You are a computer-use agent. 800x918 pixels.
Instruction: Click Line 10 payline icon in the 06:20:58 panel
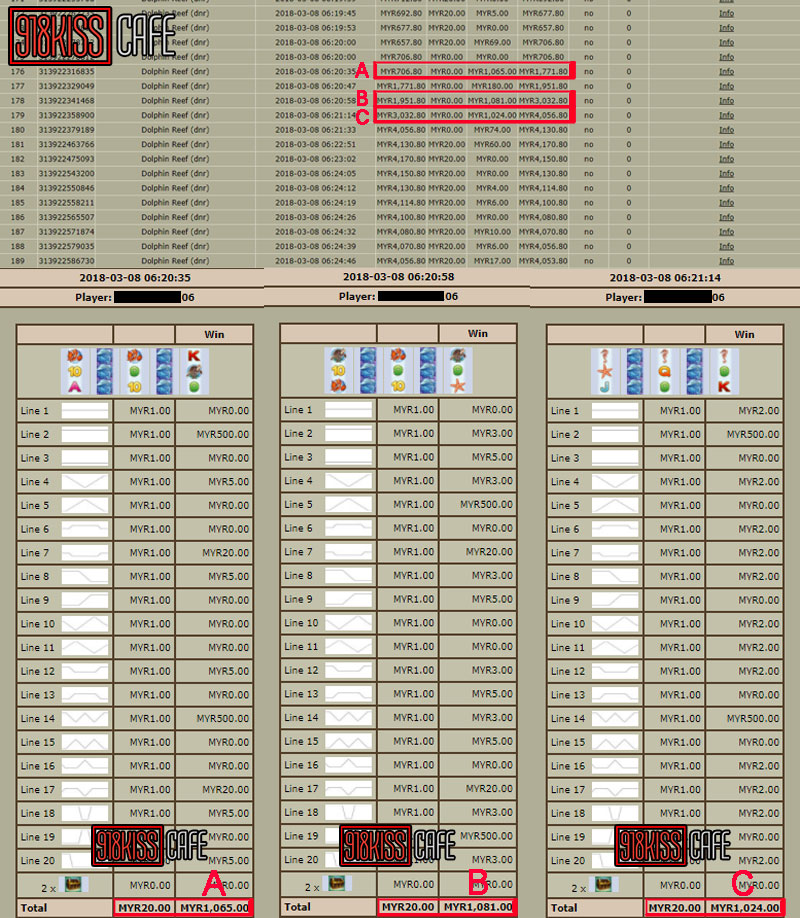pyautogui.click(x=348, y=623)
